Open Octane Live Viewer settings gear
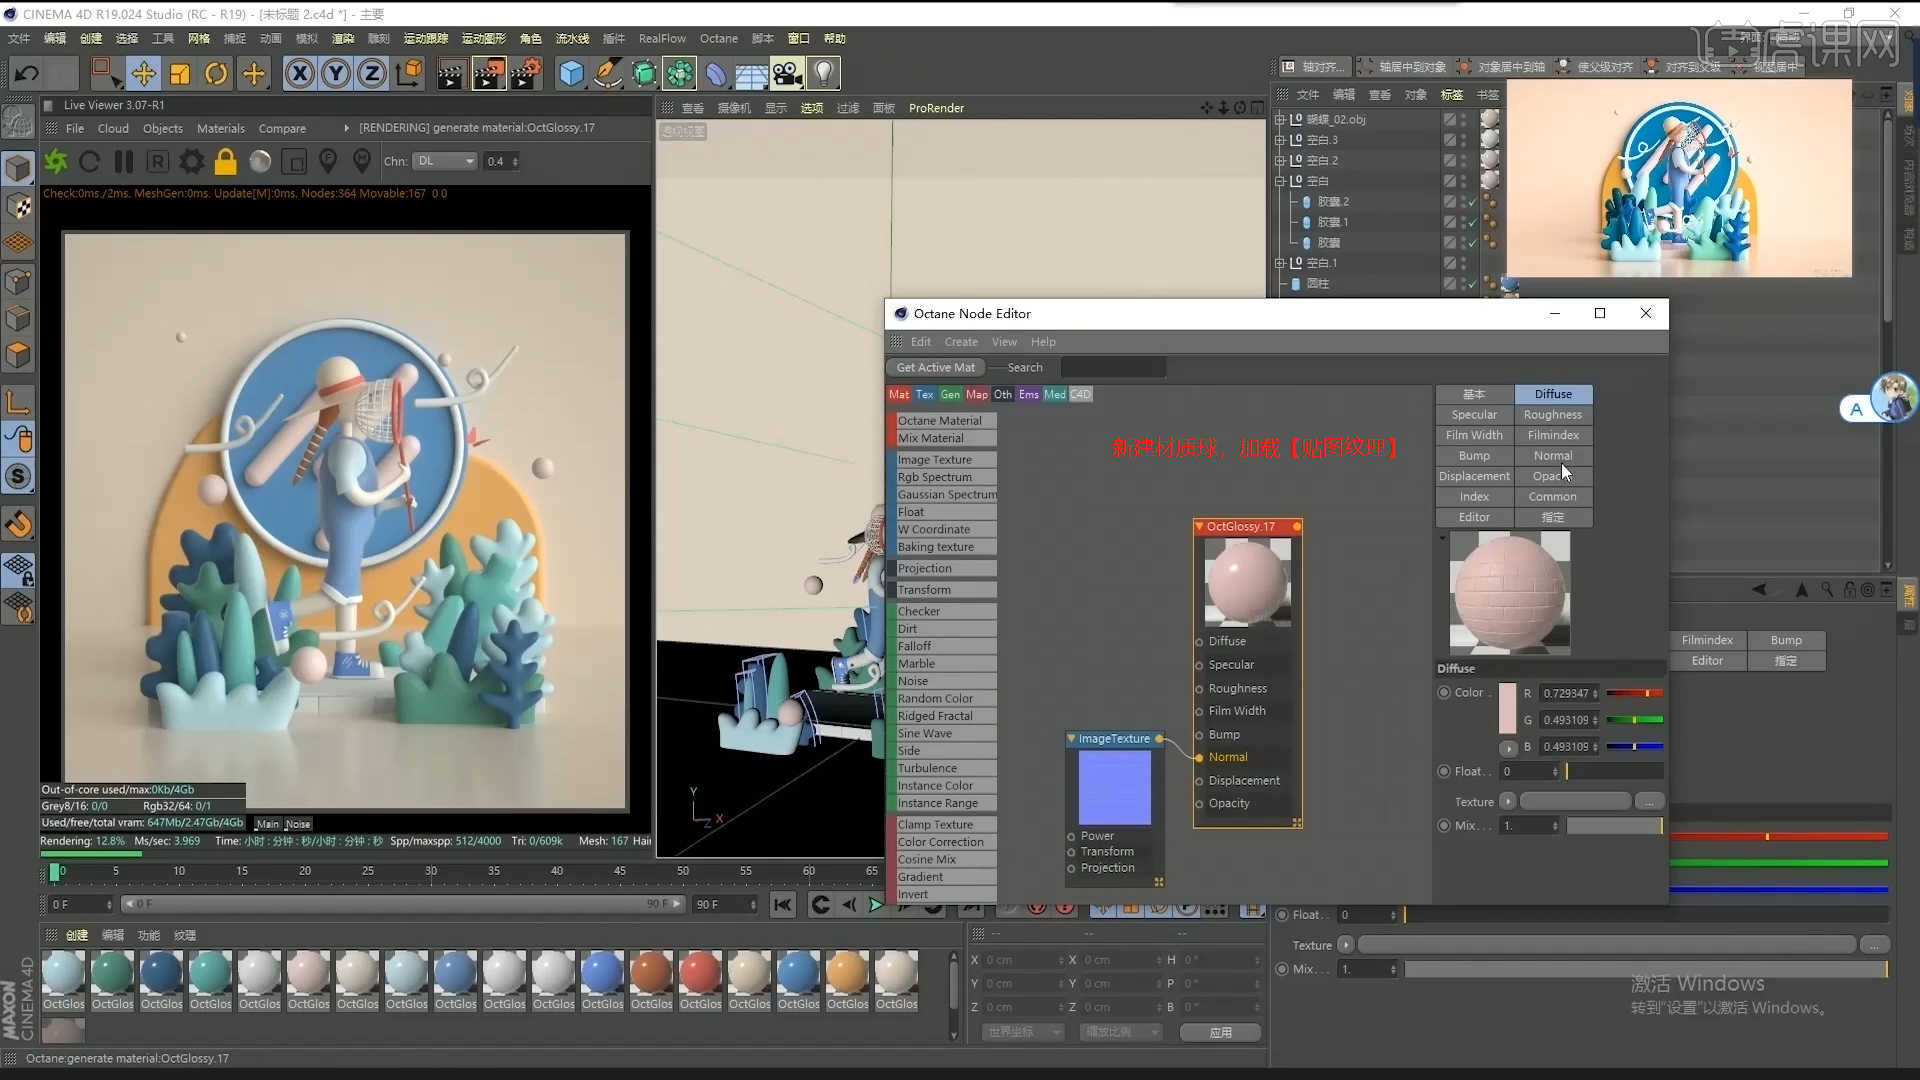 [192, 161]
